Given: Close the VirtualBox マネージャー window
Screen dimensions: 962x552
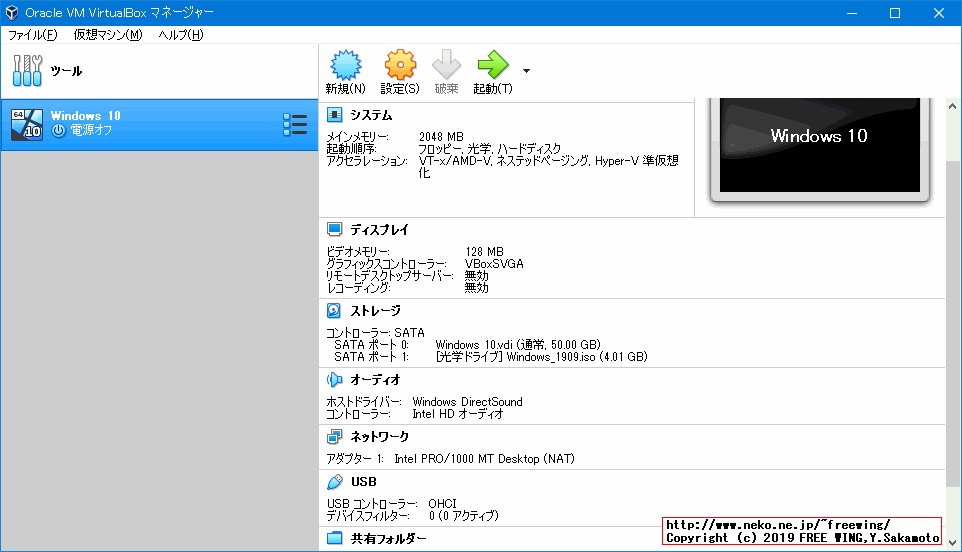Looking at the screenshot, I should click(939, 13).
